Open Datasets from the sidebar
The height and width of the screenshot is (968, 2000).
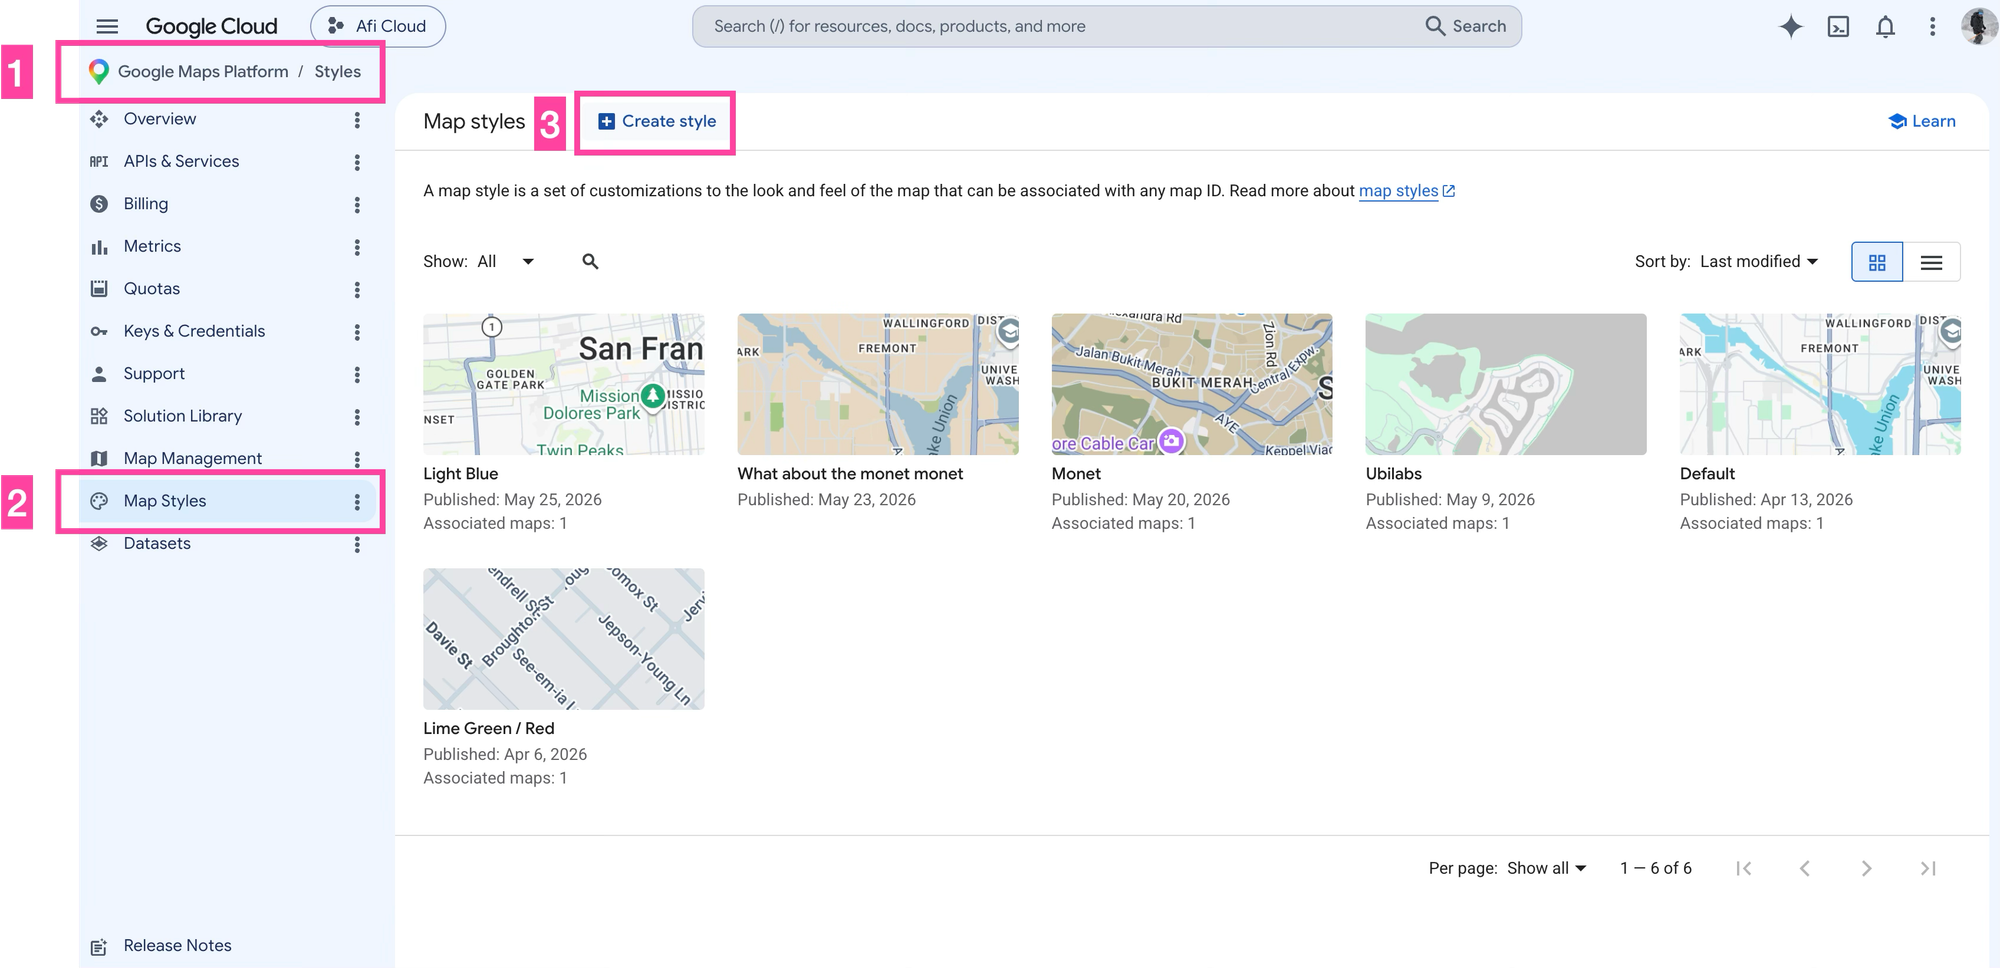(157, 544)
